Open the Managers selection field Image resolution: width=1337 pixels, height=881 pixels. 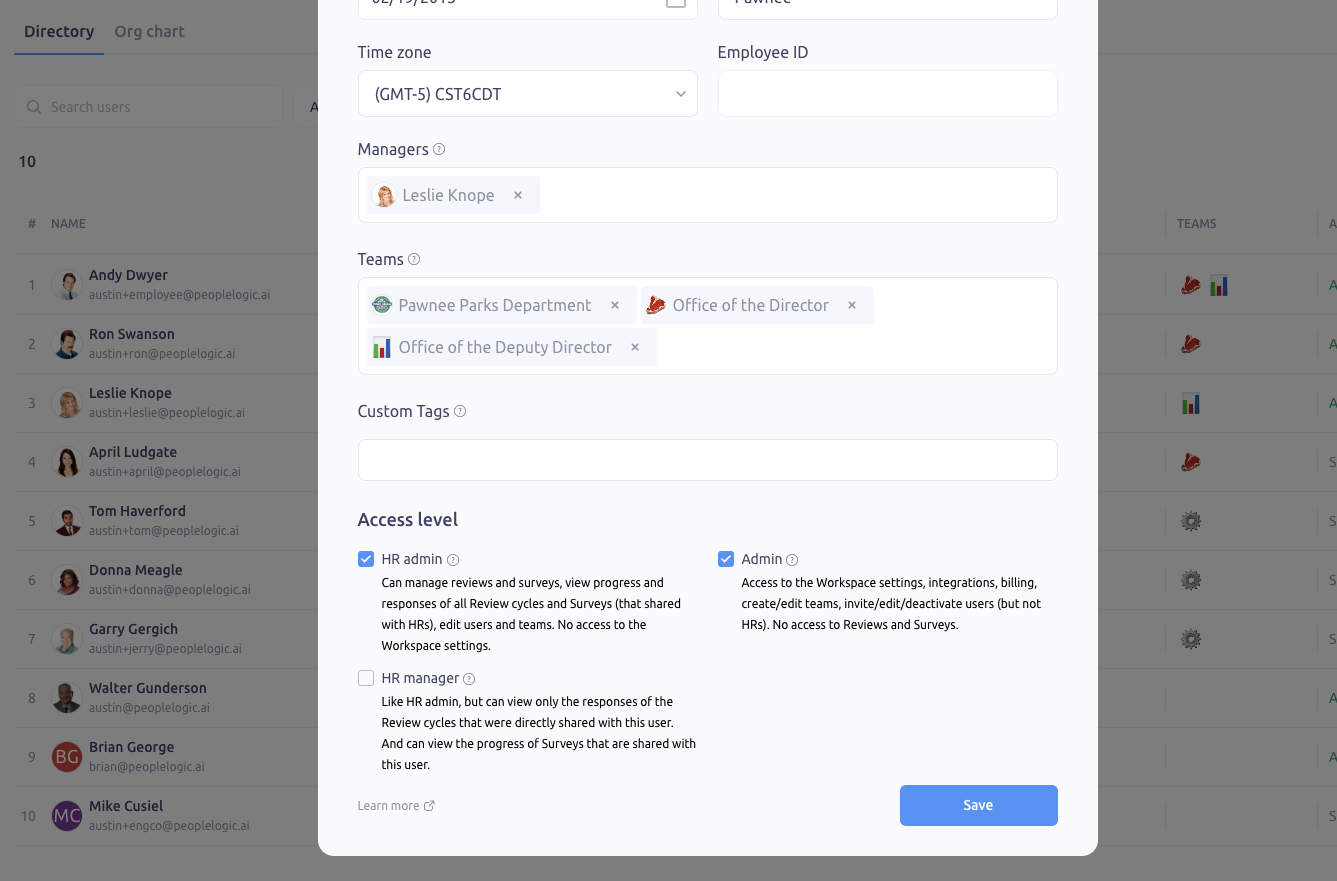(x=790, y=195)
